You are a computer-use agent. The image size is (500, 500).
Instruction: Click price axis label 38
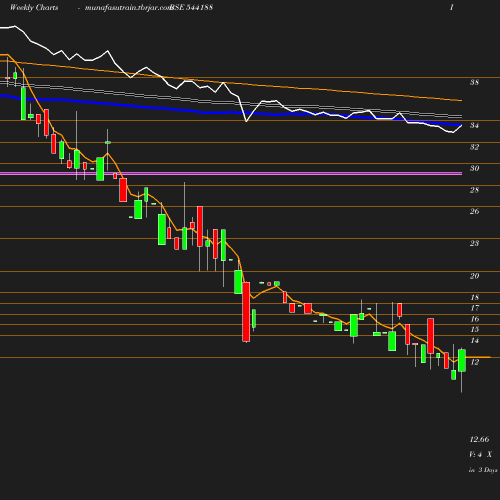point(474,82)
